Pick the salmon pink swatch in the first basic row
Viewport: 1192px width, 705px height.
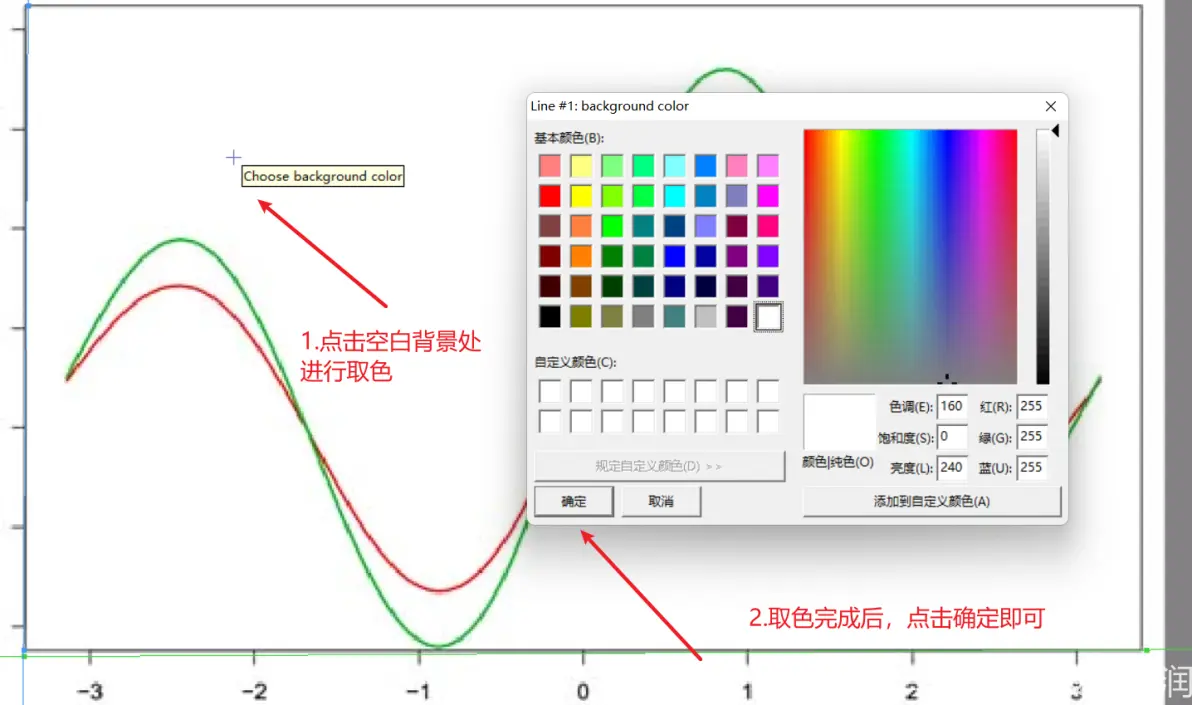pos(550,165)
